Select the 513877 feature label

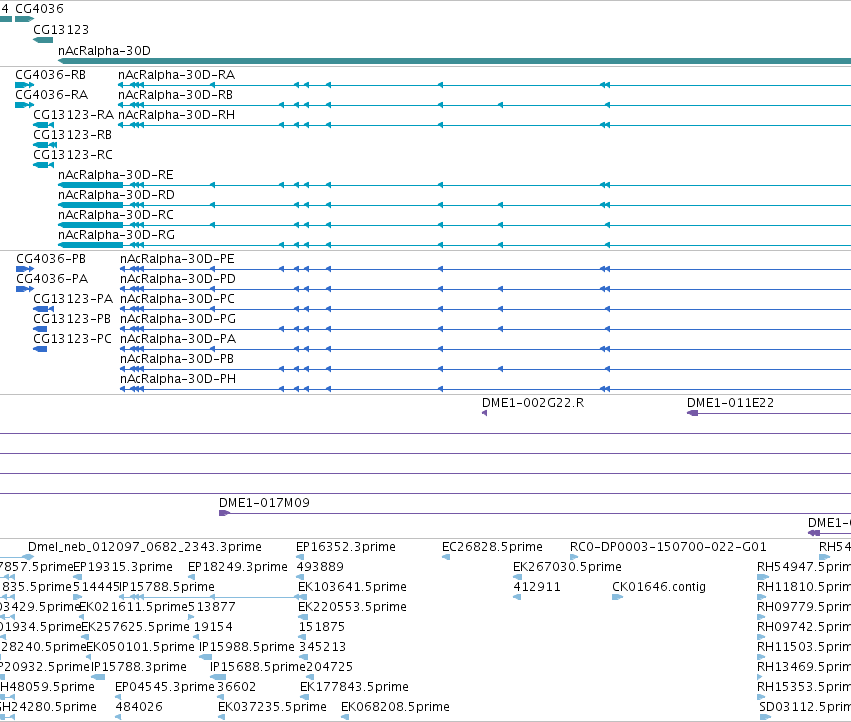pyautogui.click(x=212, y=607)
